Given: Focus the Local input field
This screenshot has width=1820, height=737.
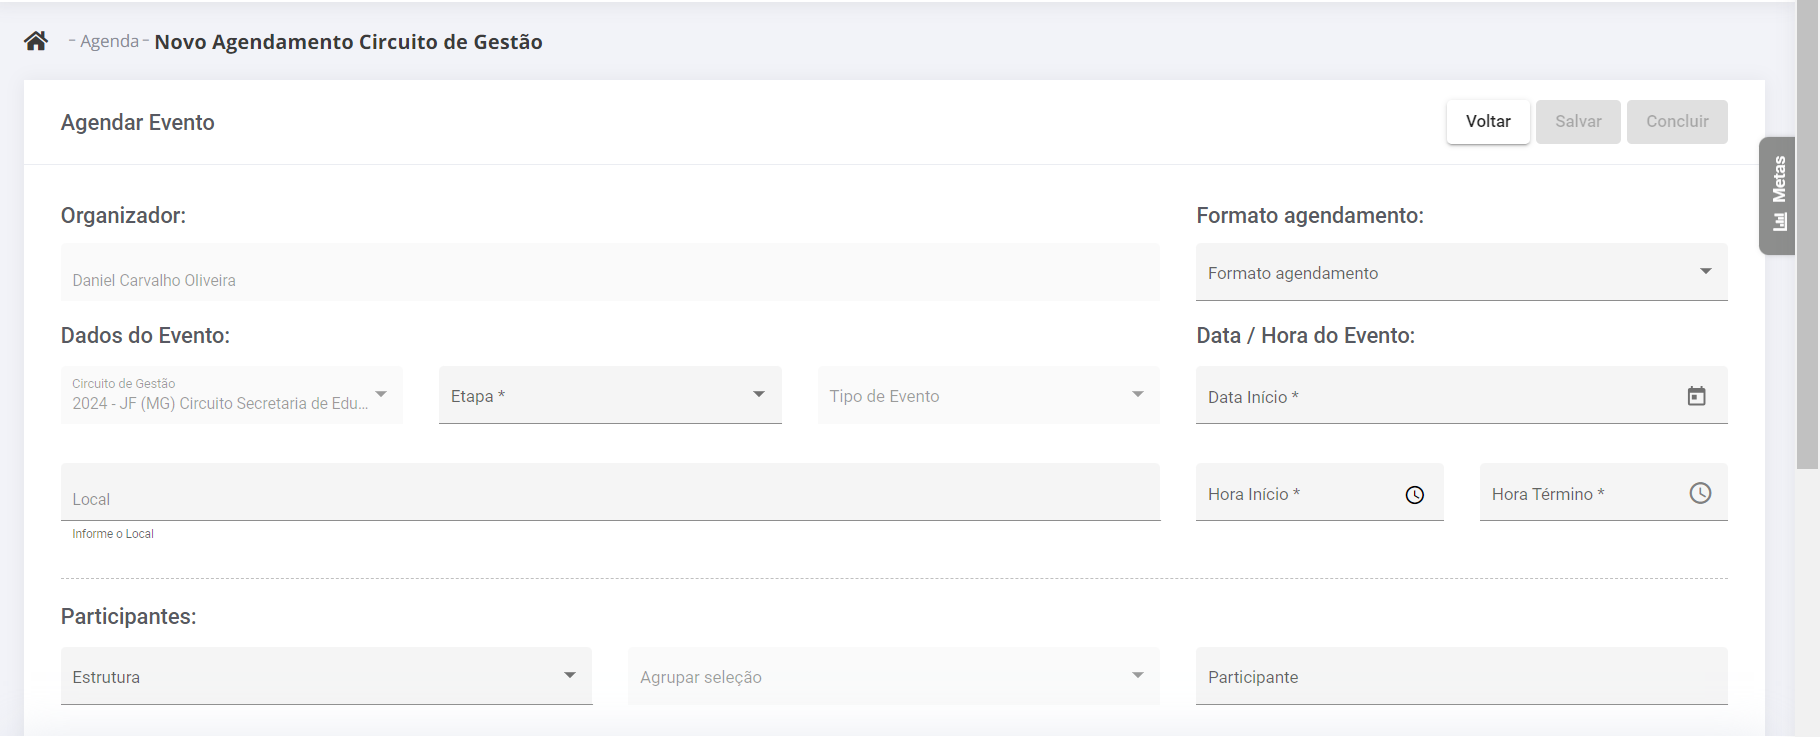Looking at the screenshot, I should point(610,492).
